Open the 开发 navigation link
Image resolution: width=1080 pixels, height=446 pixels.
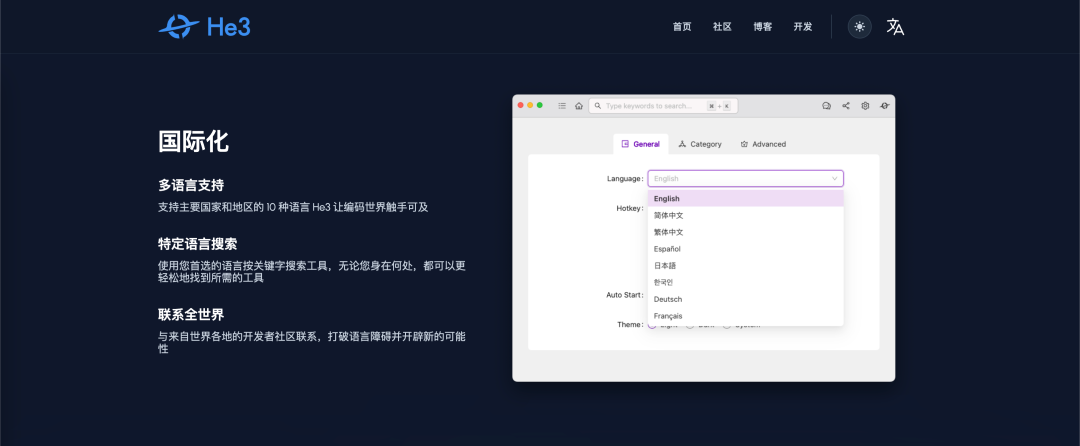(803, 27)
